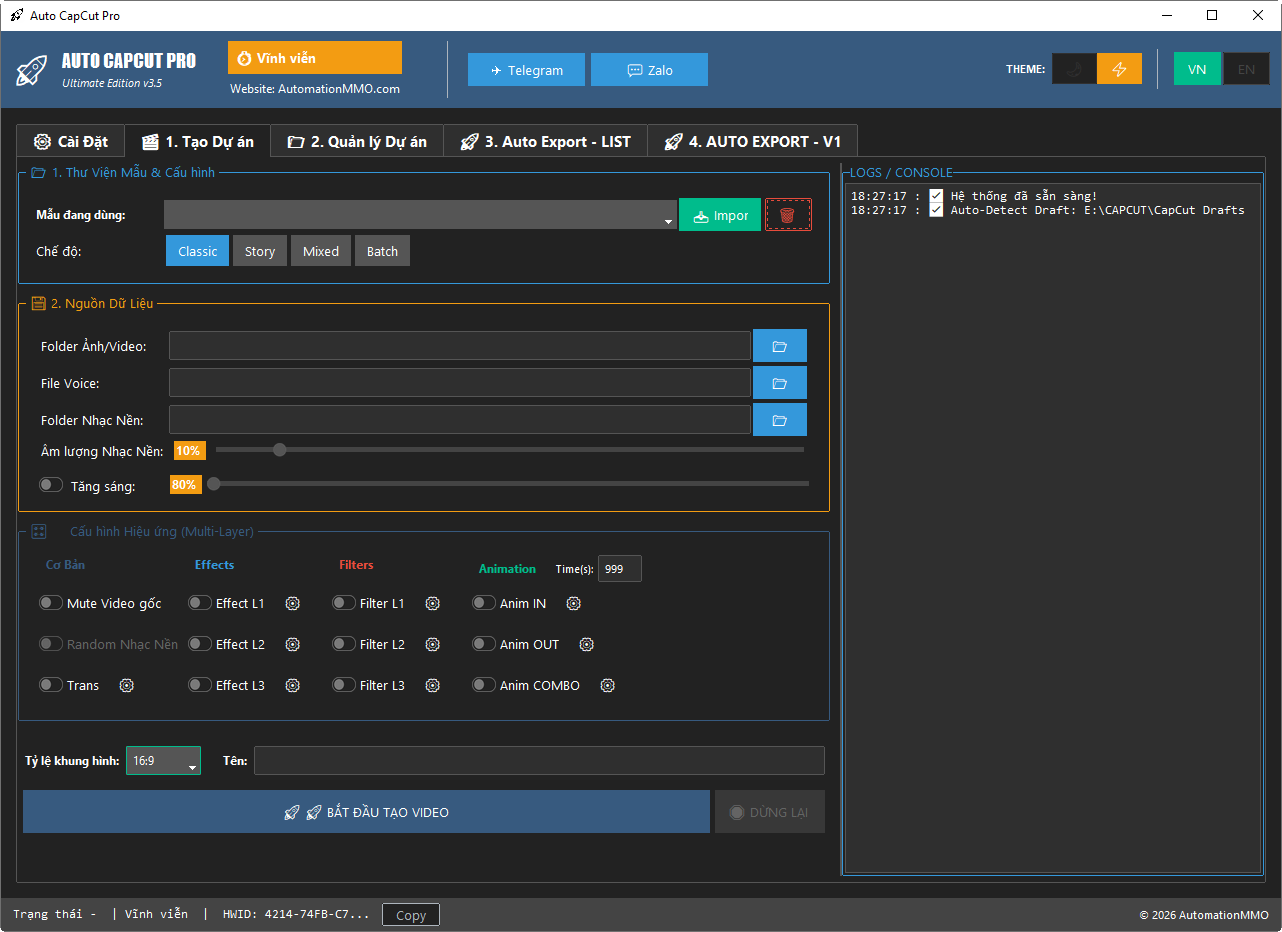This screenshot has height=932, width=1282.
Task: Enable Anim IN toggle
Action: click(484, 603)
